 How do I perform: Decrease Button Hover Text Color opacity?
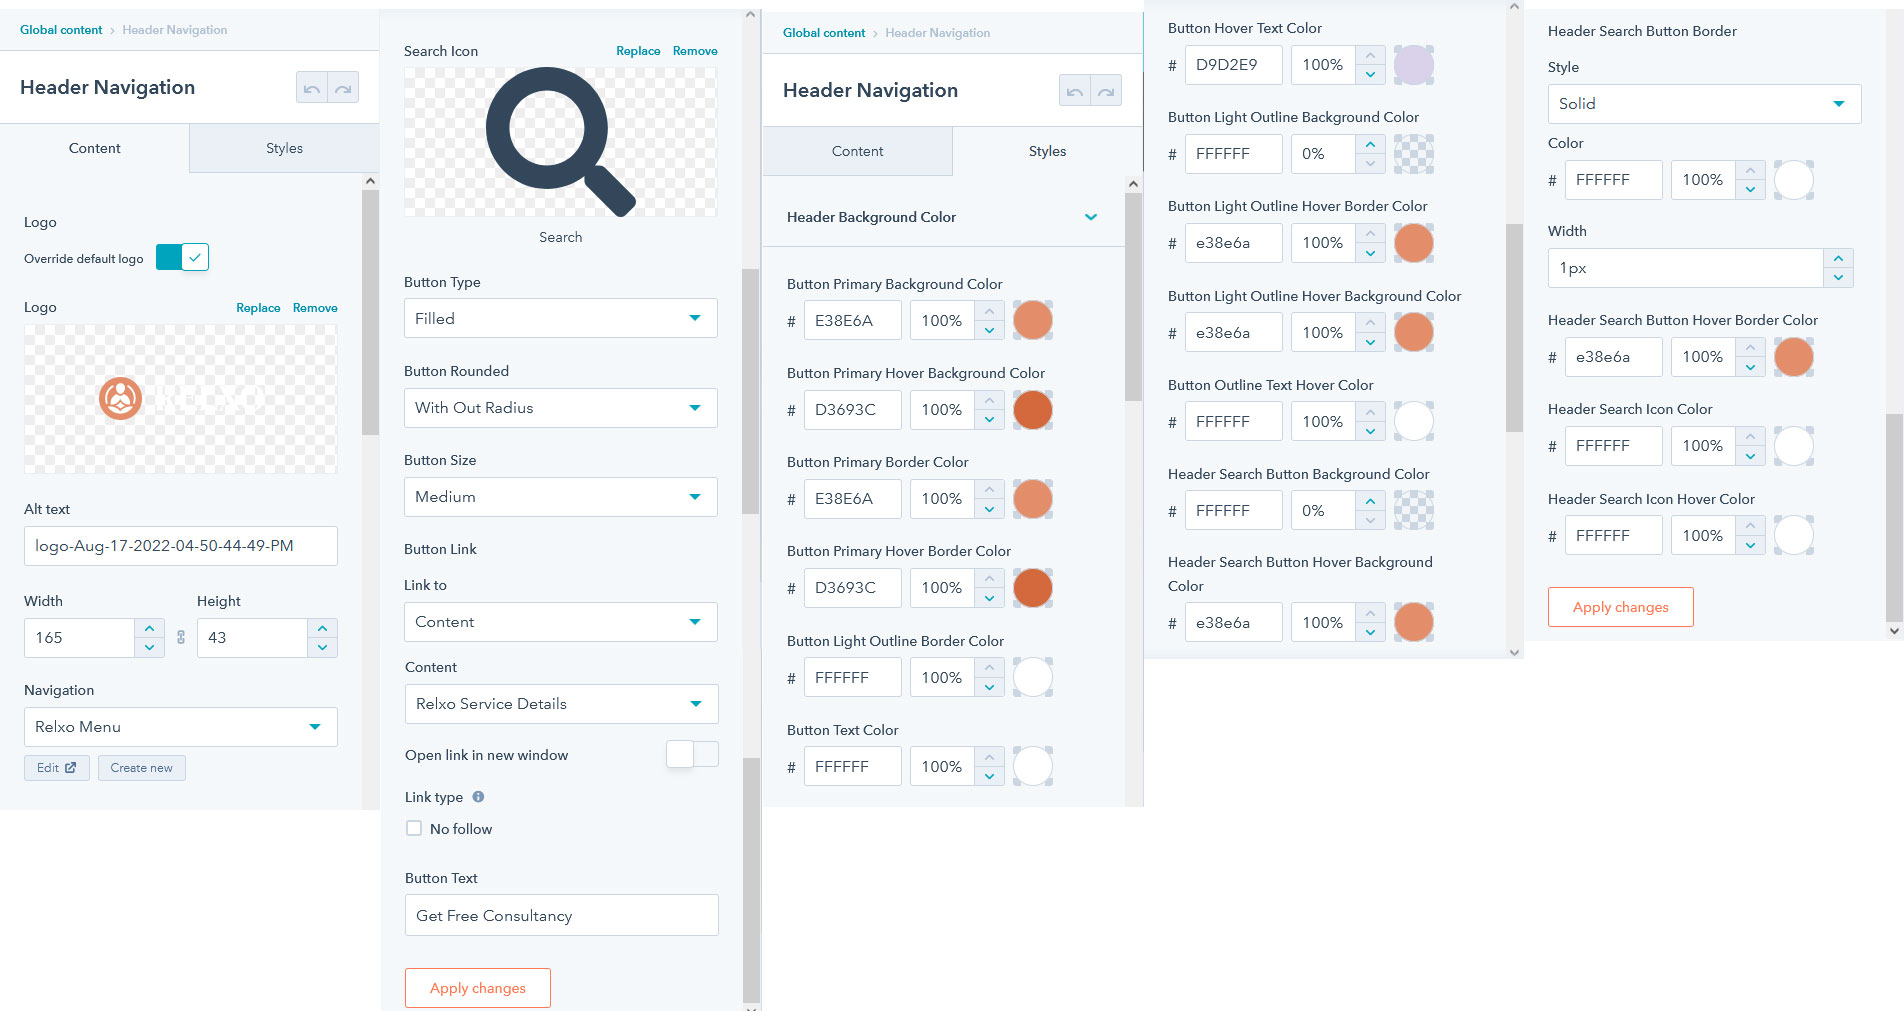(x=1370, y=74)
